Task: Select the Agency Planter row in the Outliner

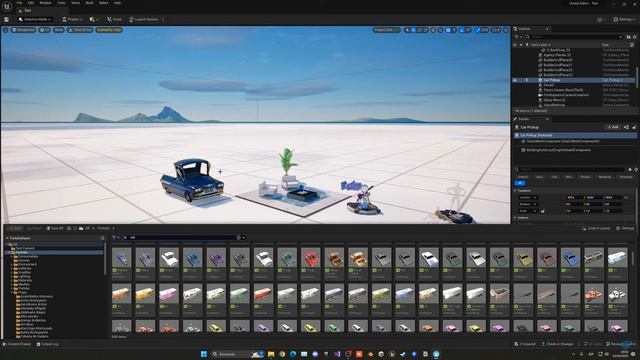Action: click(x=574, y=55)
